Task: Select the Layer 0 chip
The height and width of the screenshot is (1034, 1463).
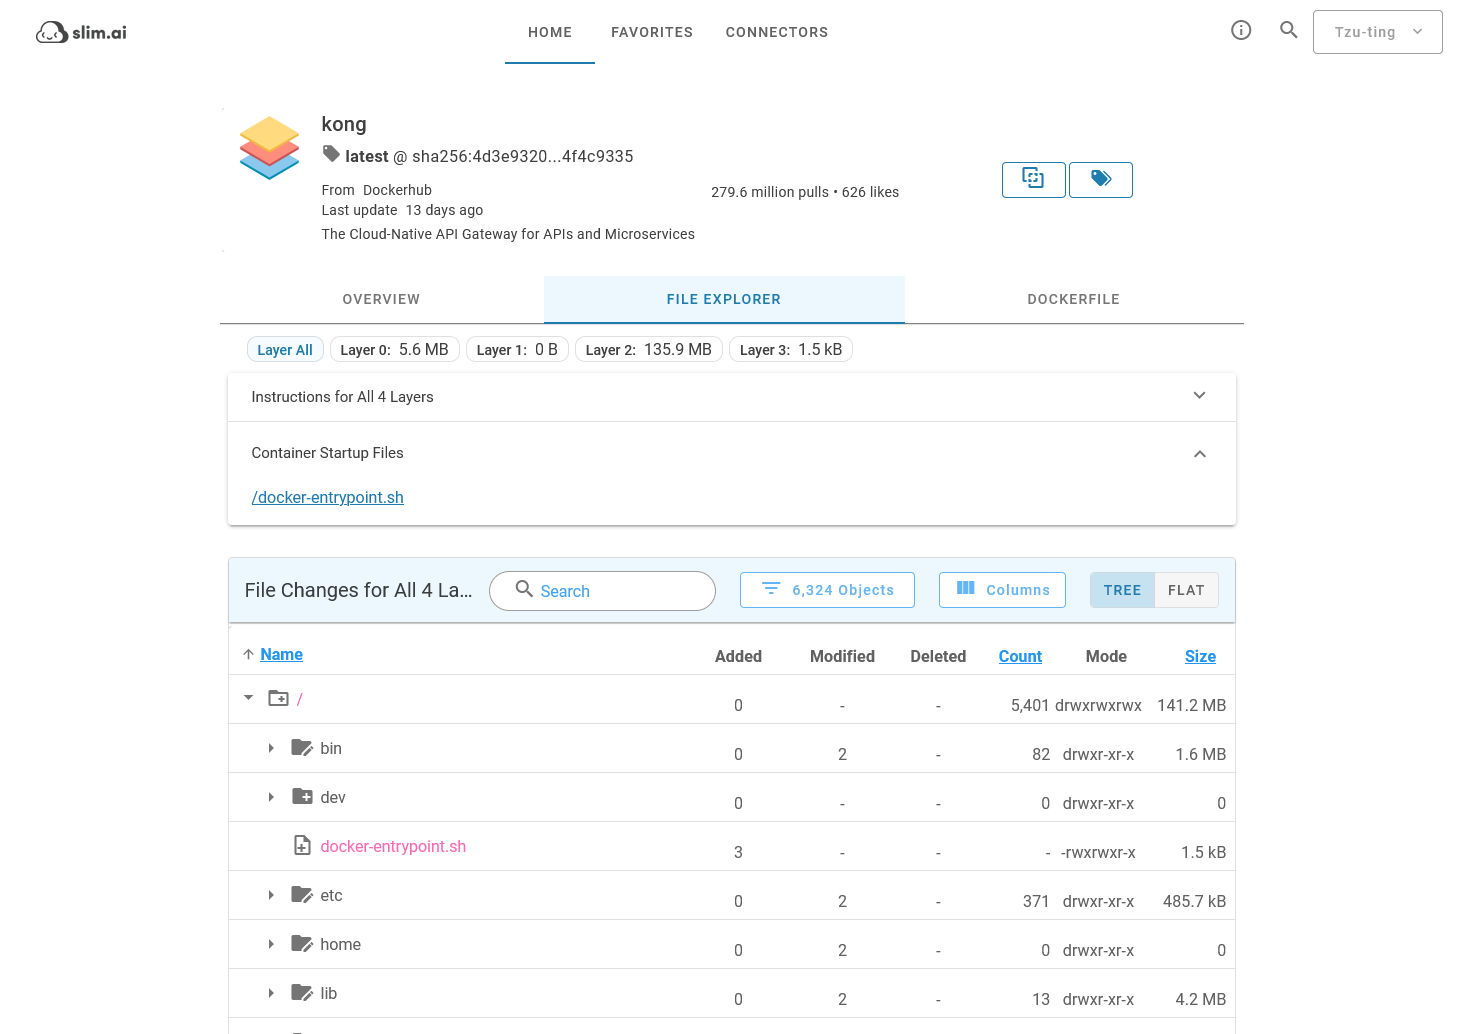Action: pos(394,349)
